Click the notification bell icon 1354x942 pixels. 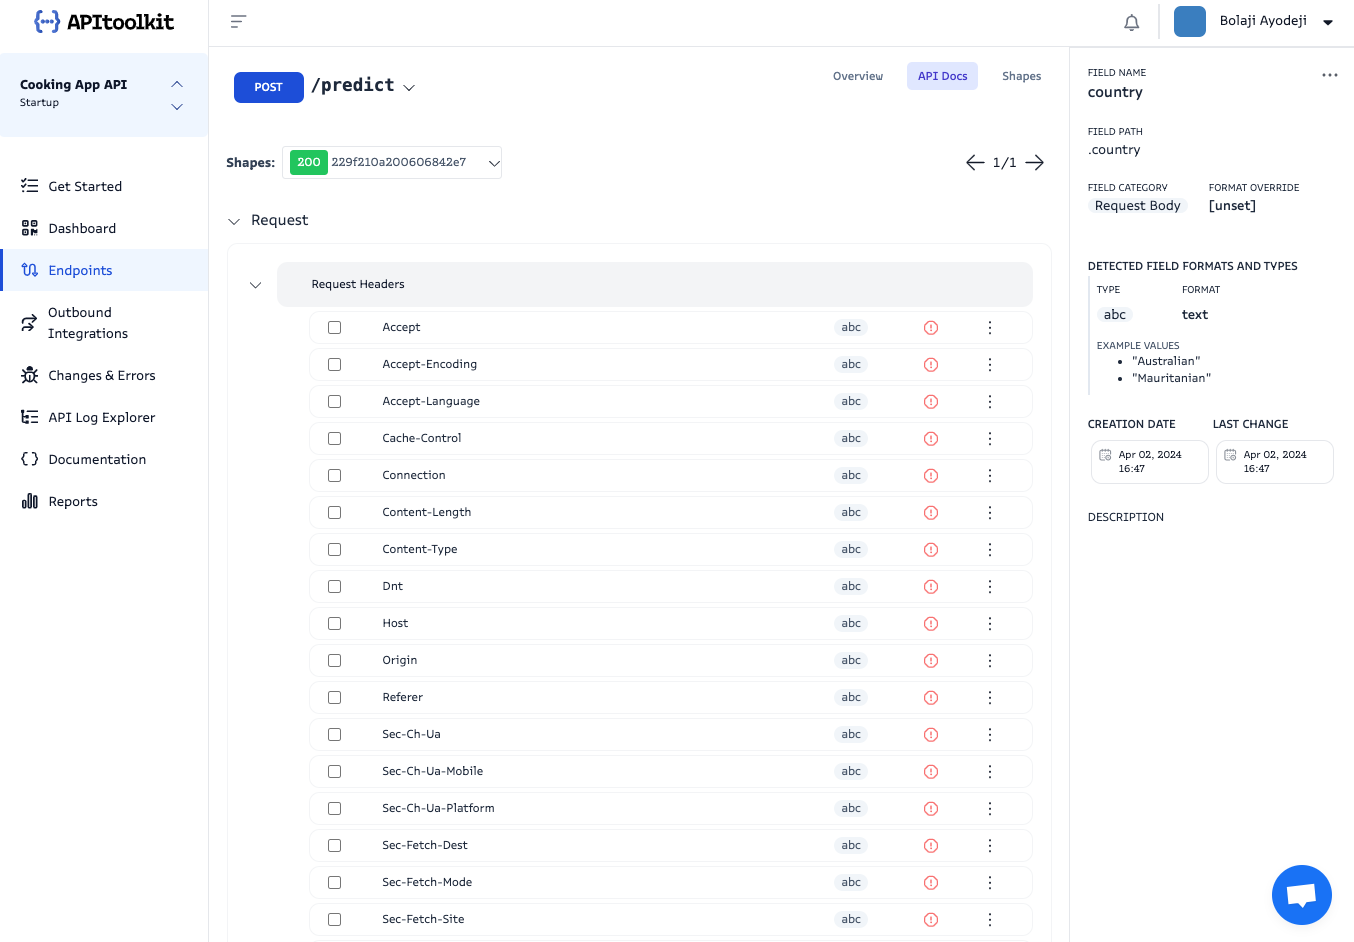click(1131, 20)
